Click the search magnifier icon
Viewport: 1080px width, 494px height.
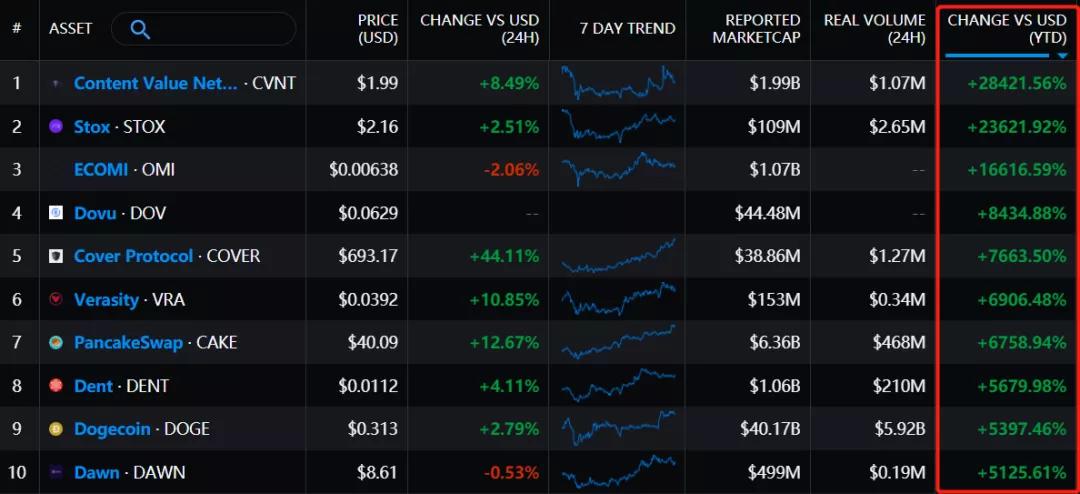140,29
